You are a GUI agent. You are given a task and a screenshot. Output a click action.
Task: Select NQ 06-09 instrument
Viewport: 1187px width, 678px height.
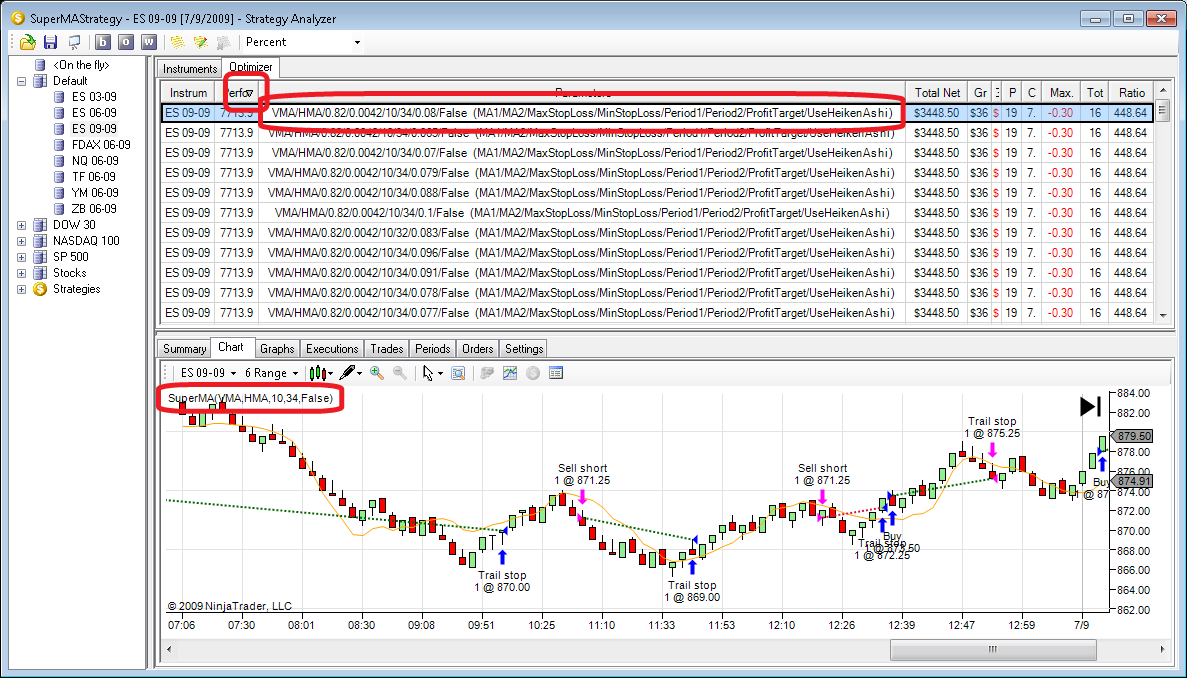click(95, 161)
